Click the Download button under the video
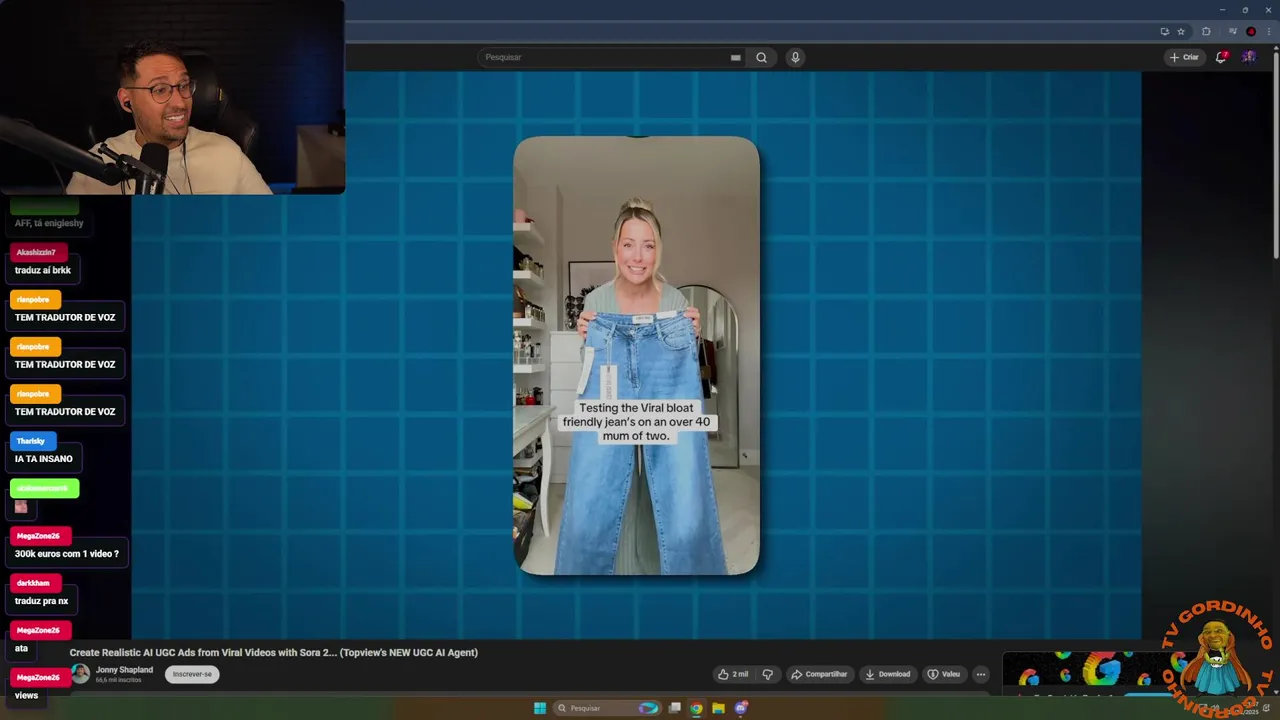This screenshot has height=720, width=1280. (887, 674)
